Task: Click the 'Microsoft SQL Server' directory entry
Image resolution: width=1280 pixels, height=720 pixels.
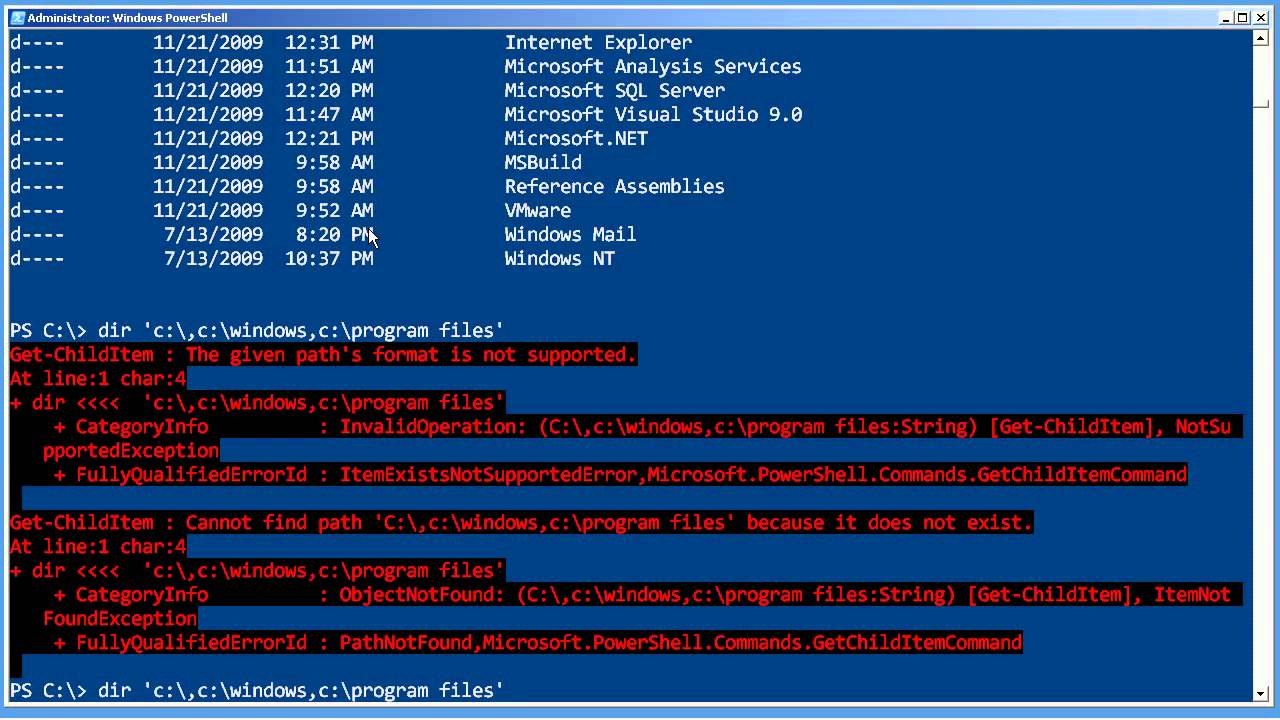Action: click(614, 90)
